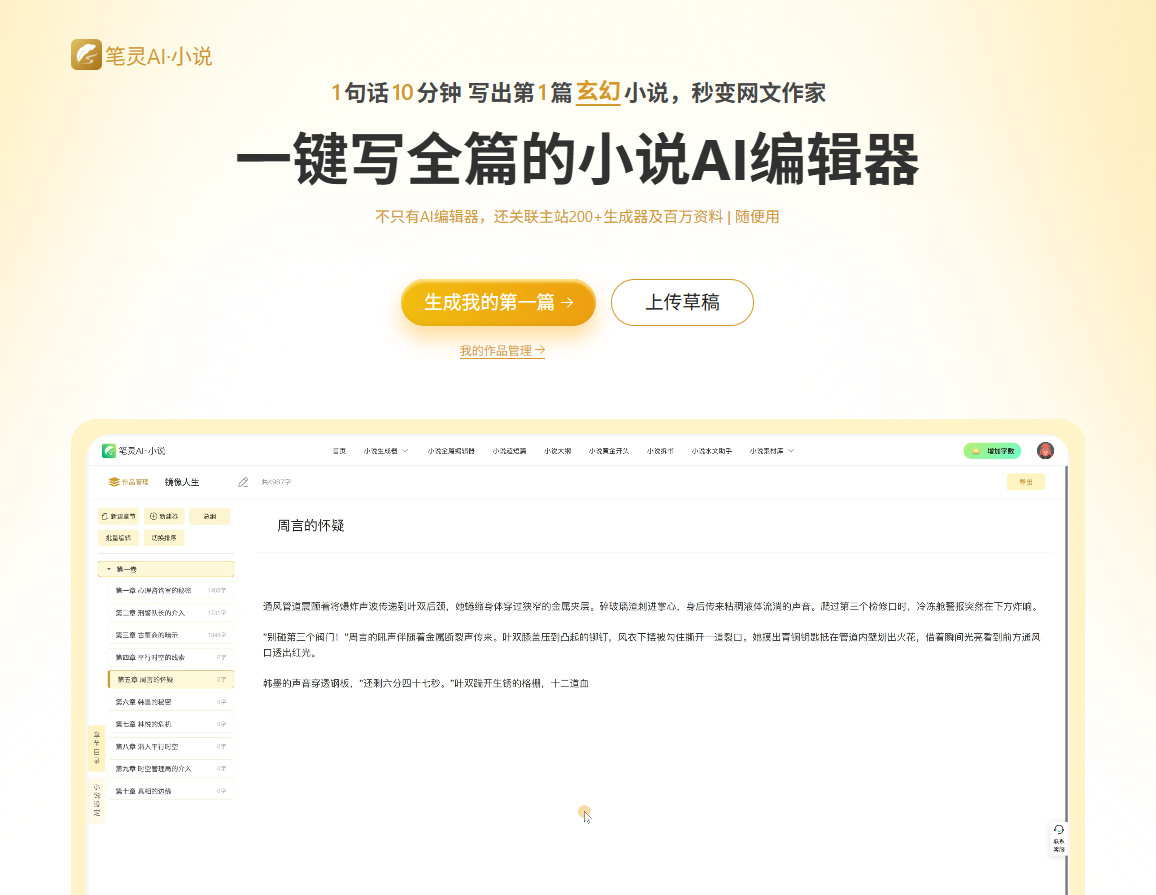The image size is (1156, 895).
Task: Click the 上传草稿 button
Action: click(682, 302)
